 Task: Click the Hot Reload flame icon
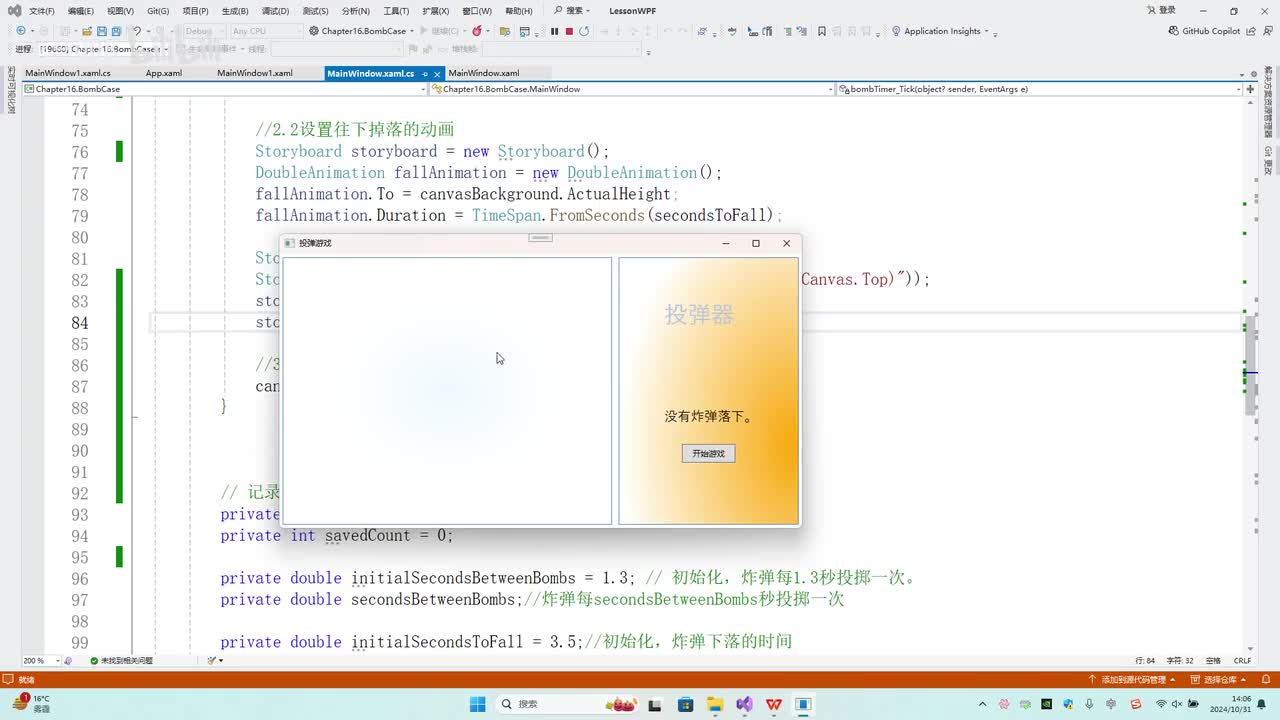coord(476,31)
